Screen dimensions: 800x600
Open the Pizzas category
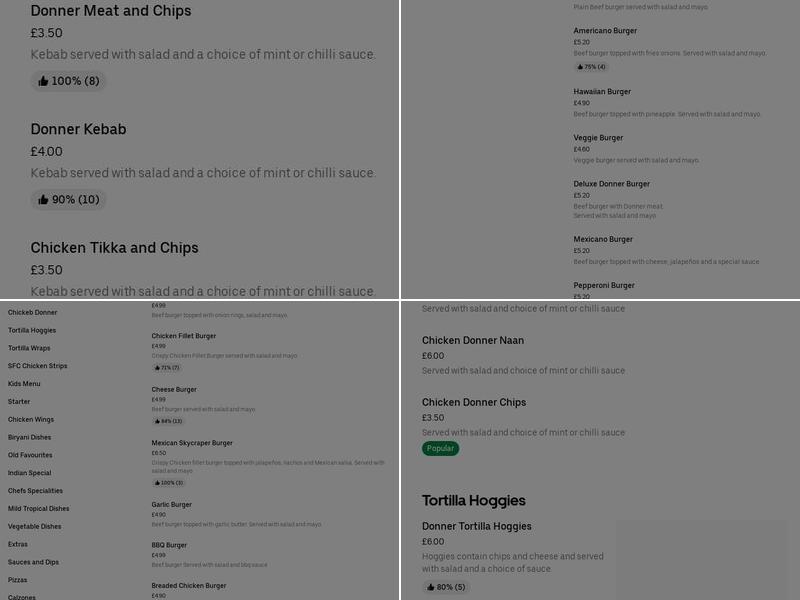17,580
